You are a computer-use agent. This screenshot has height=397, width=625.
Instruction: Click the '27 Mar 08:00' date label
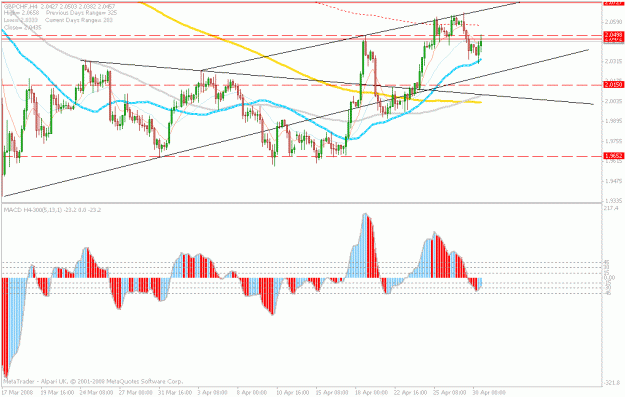[x=136, y=393]
